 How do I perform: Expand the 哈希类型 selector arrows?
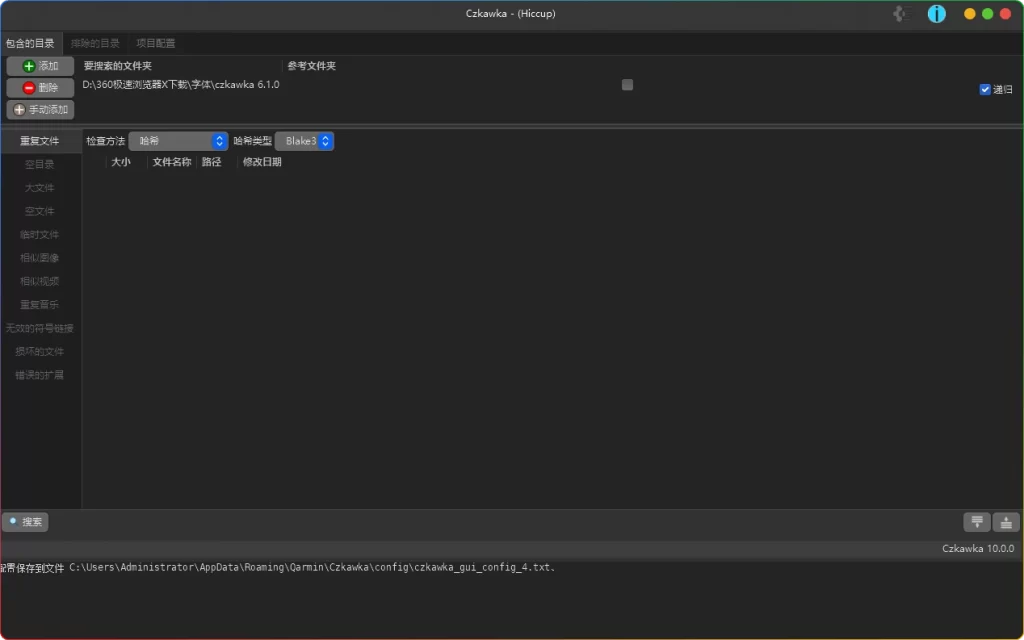[x=325, y=140]
